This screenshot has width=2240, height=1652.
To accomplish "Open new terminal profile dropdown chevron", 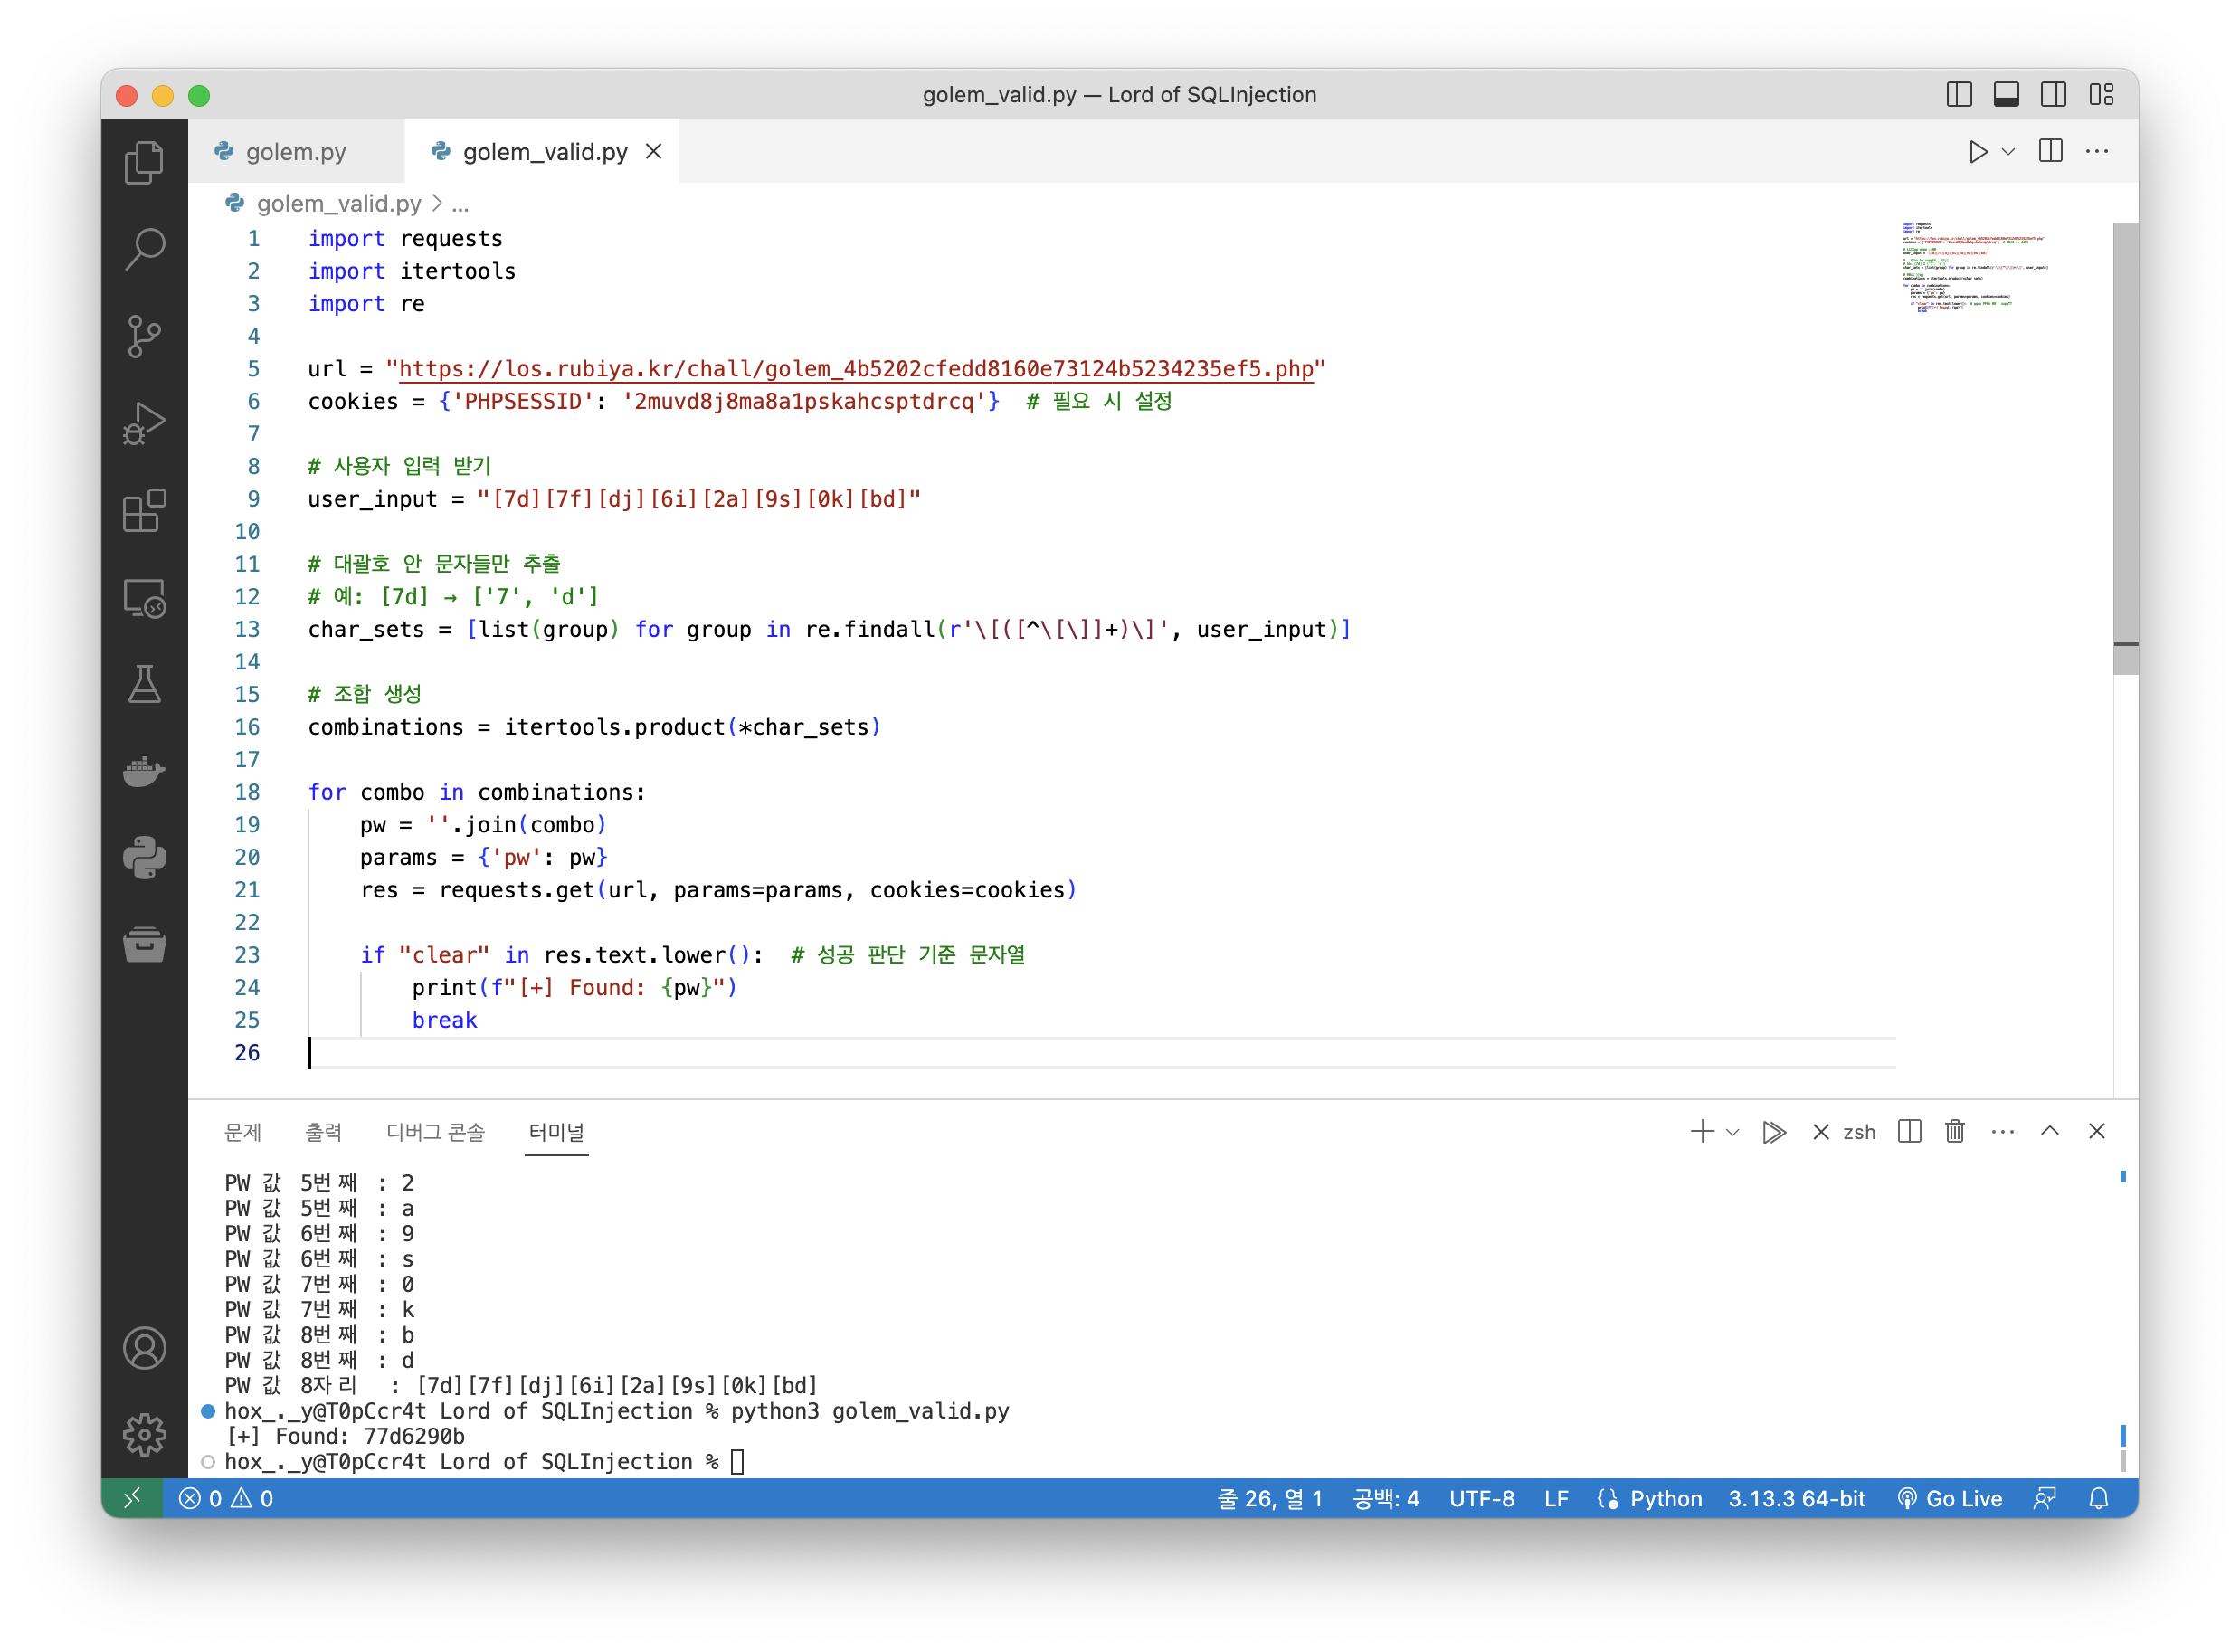I will click(x=1733, y=1132).
